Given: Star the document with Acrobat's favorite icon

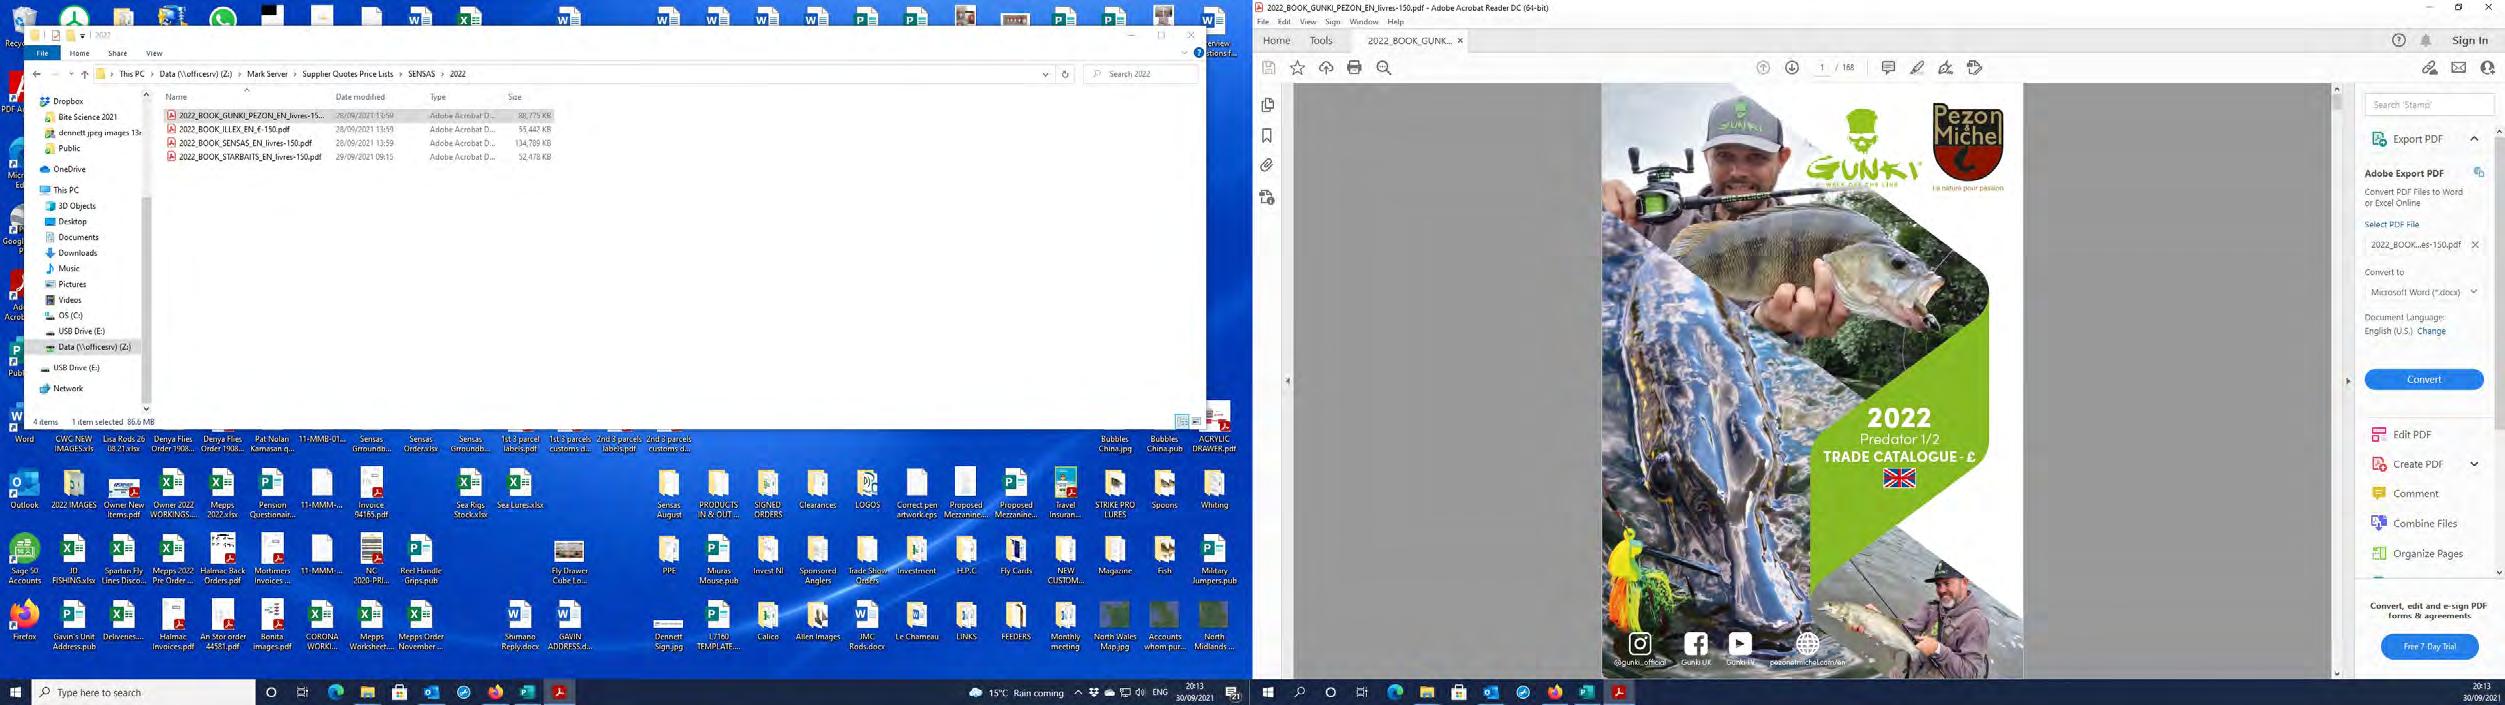Looking at the screenshot, I should click(x=1297, y=68).
